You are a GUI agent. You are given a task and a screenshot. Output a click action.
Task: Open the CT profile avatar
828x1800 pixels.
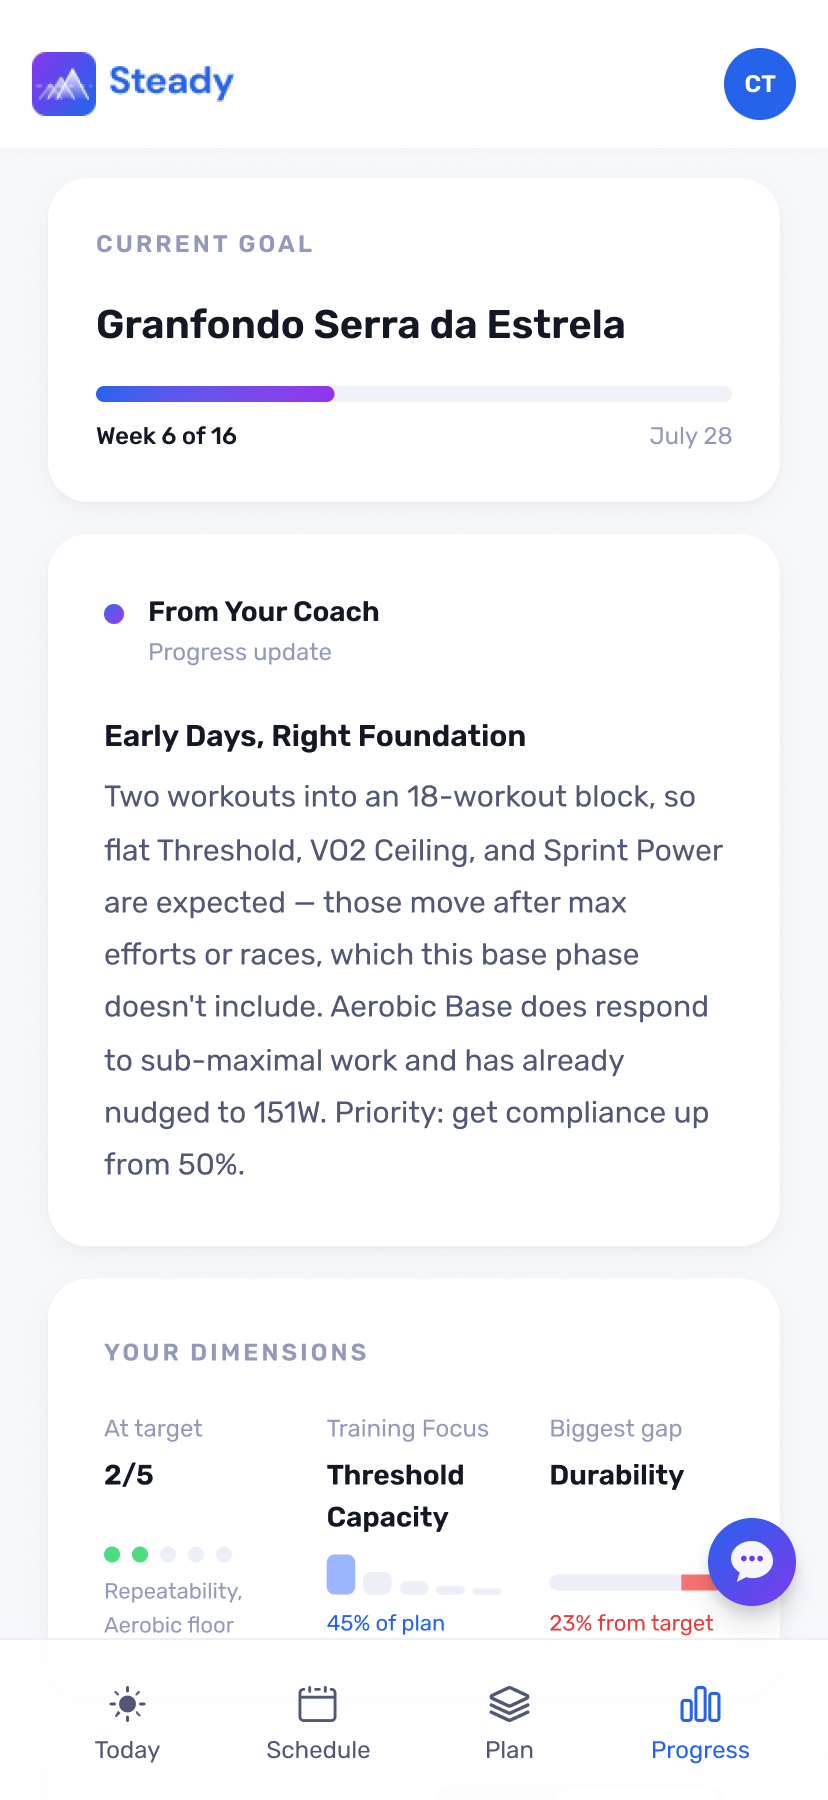pyautogui.click(x=759, y=84)
